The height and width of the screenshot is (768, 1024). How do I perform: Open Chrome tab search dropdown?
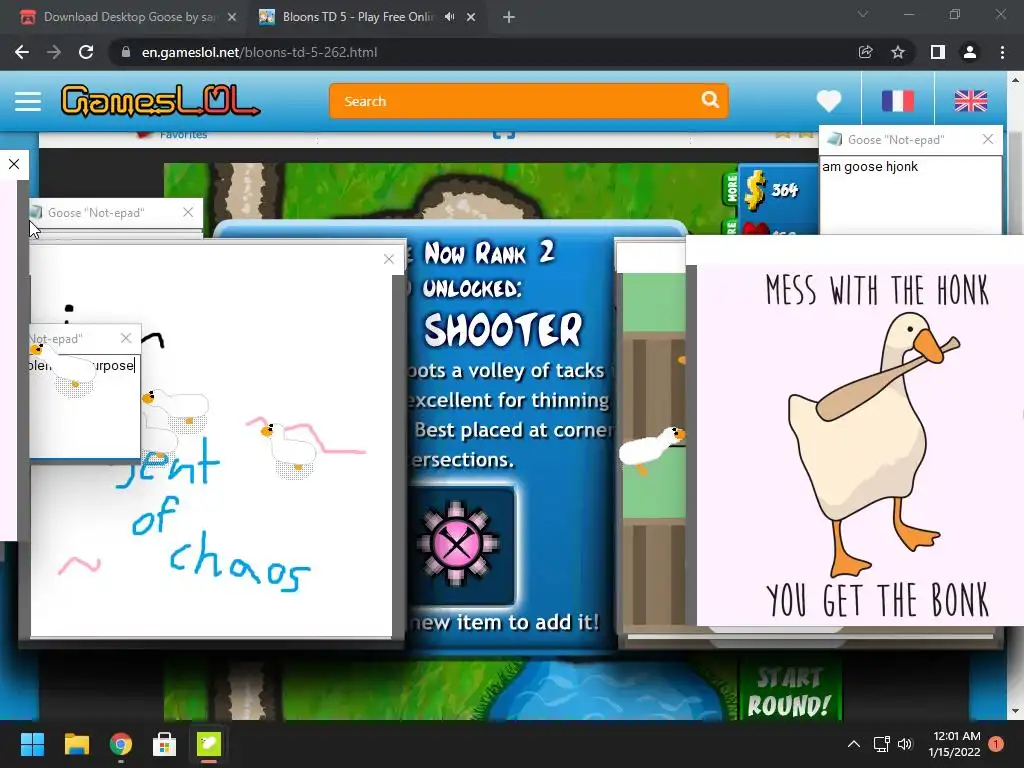pos(863,14)
